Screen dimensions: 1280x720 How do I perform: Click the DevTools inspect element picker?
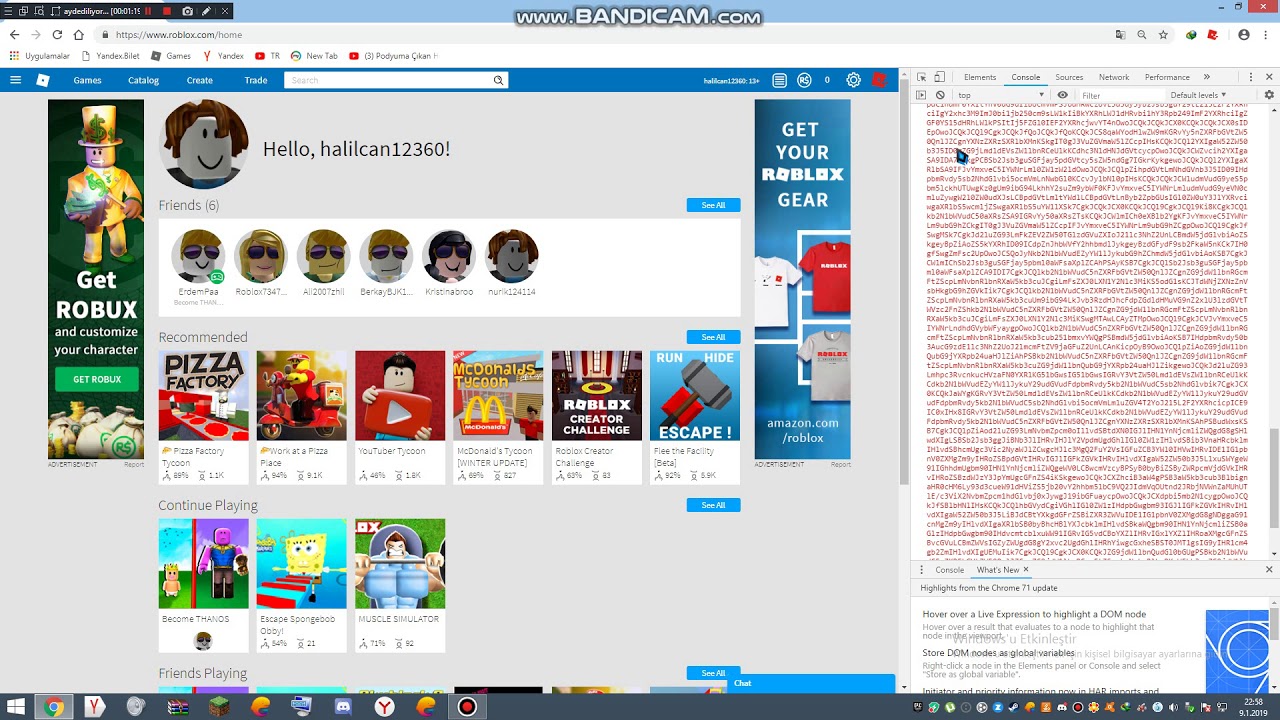point(921,77)
